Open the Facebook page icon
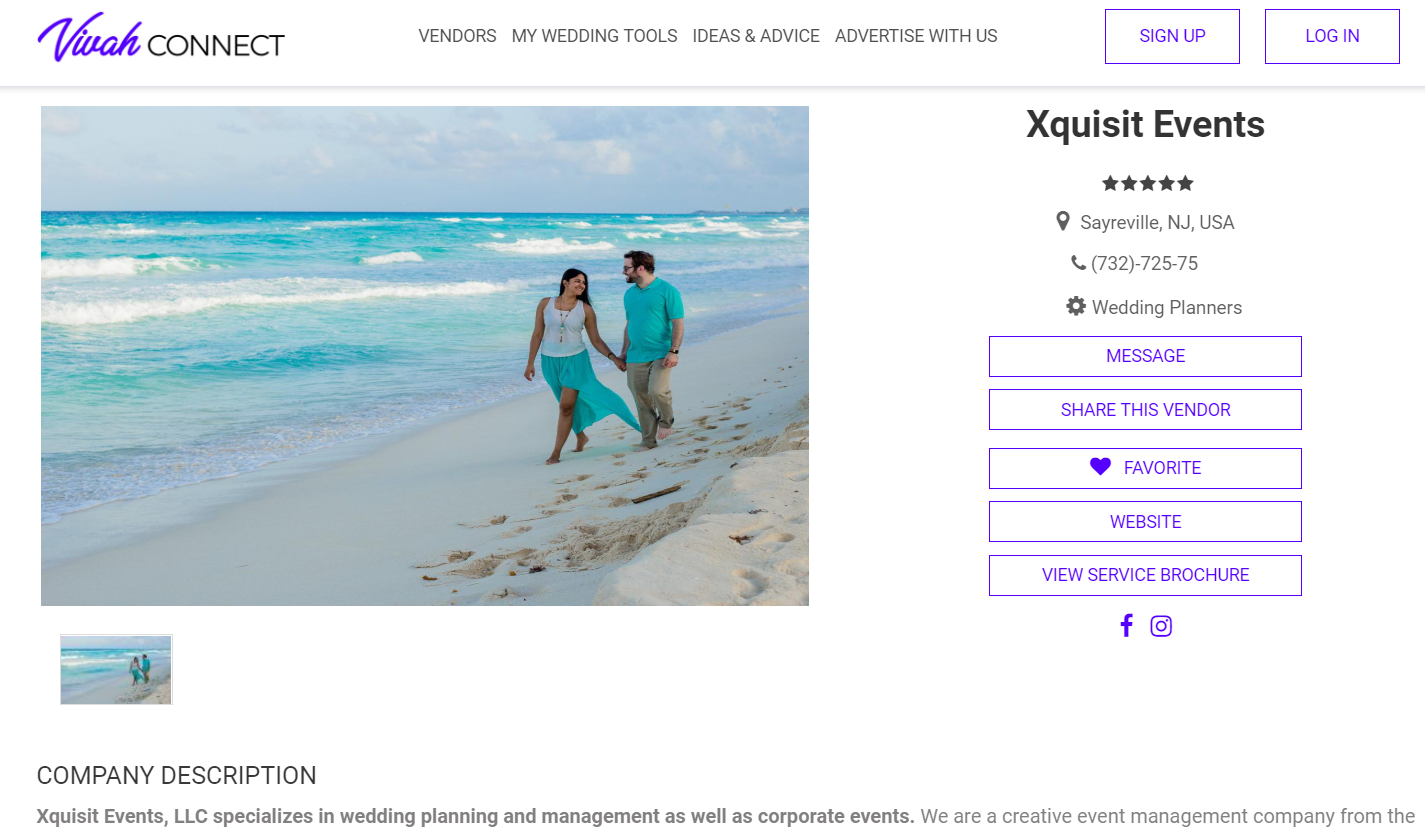The width and height of the screenshot is (1425, 836). coord(1126,626)
